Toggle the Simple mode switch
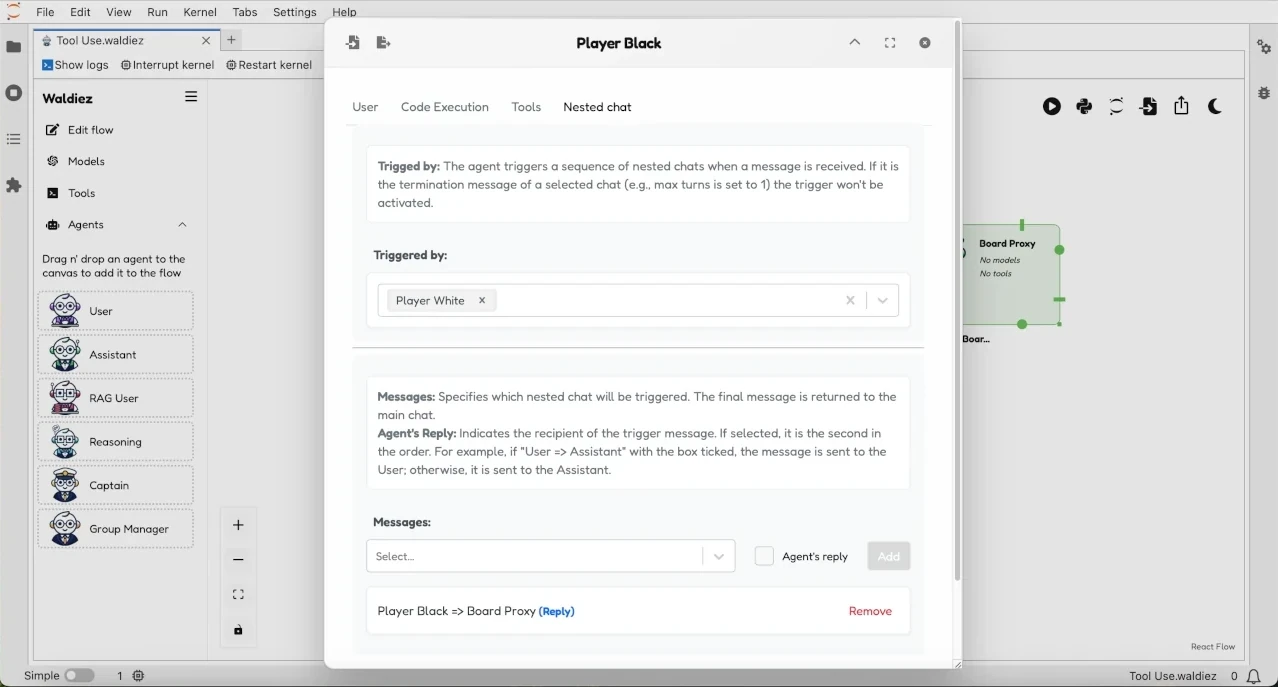 pos(79,676)
